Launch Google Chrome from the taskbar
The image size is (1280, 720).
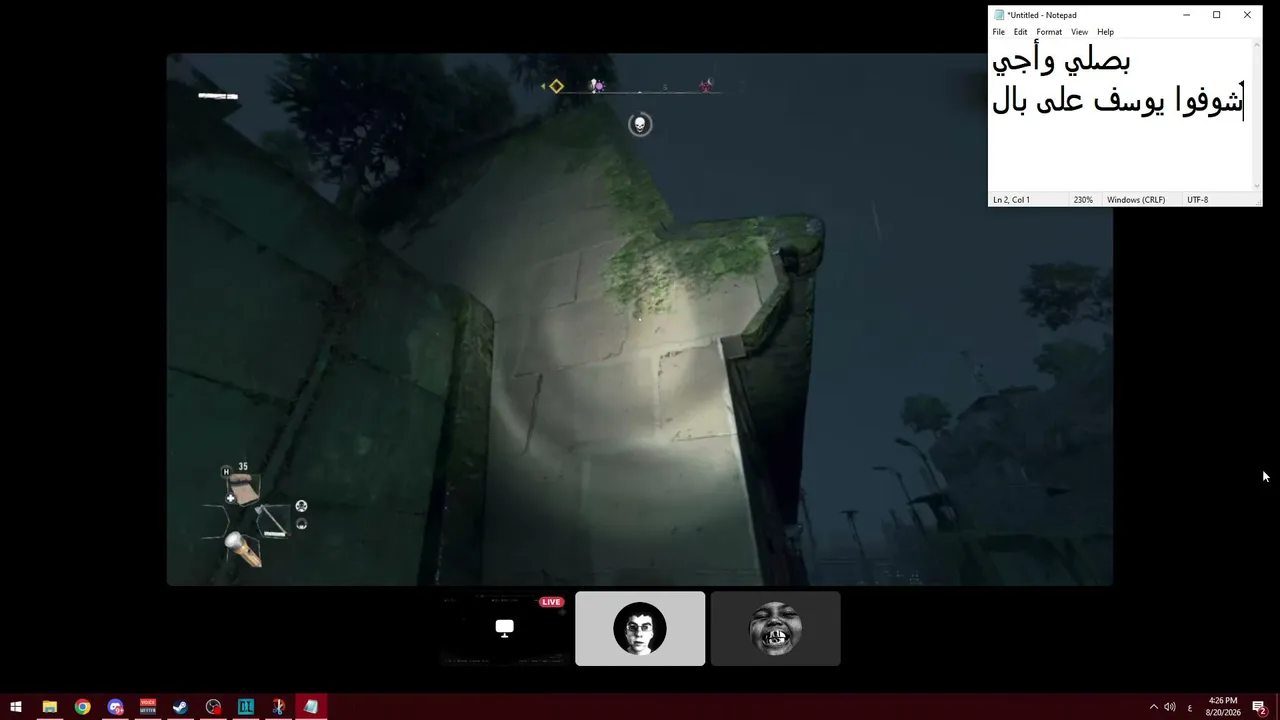pos(82,707)
